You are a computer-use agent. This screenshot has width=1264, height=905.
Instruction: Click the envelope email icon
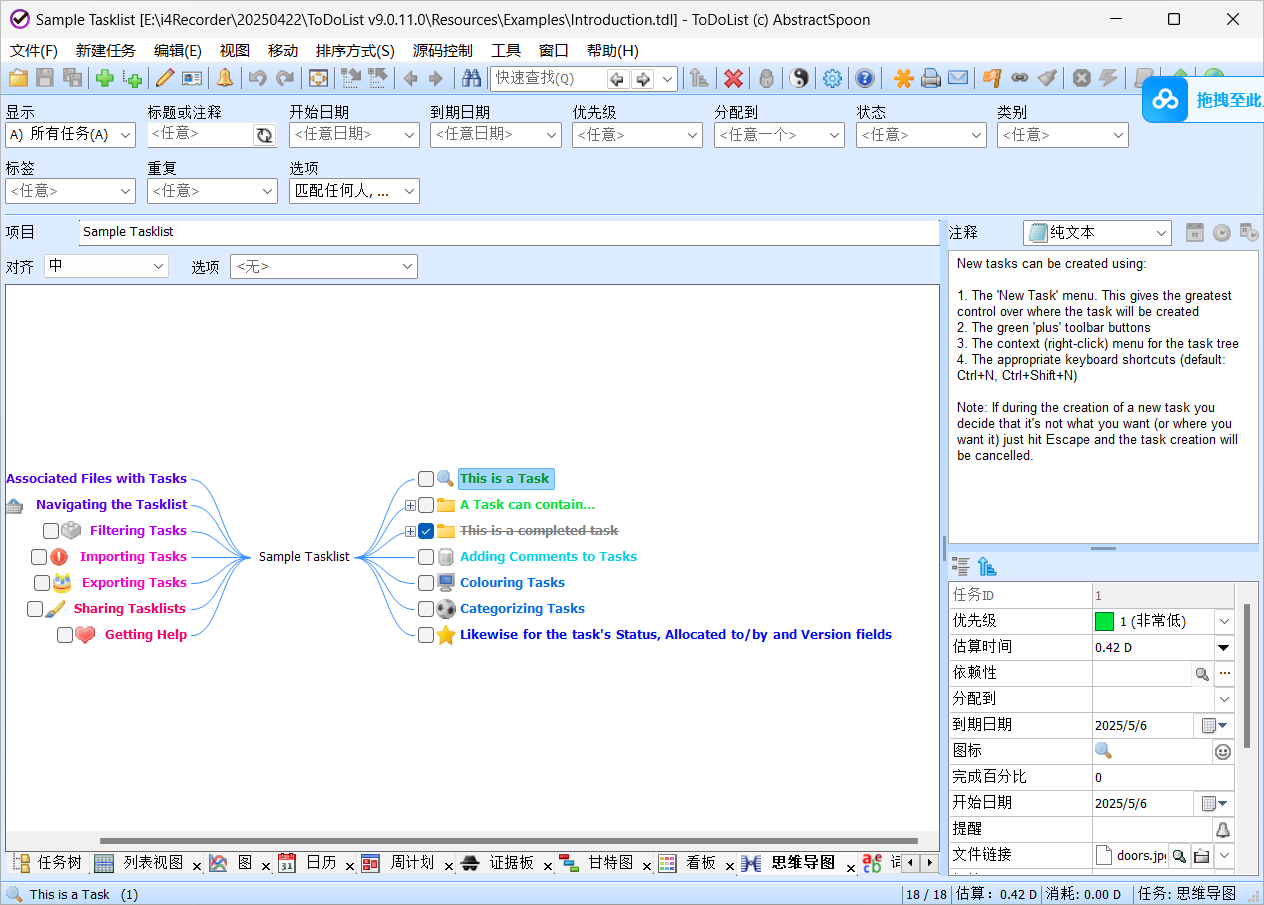(x=958, y=78)
